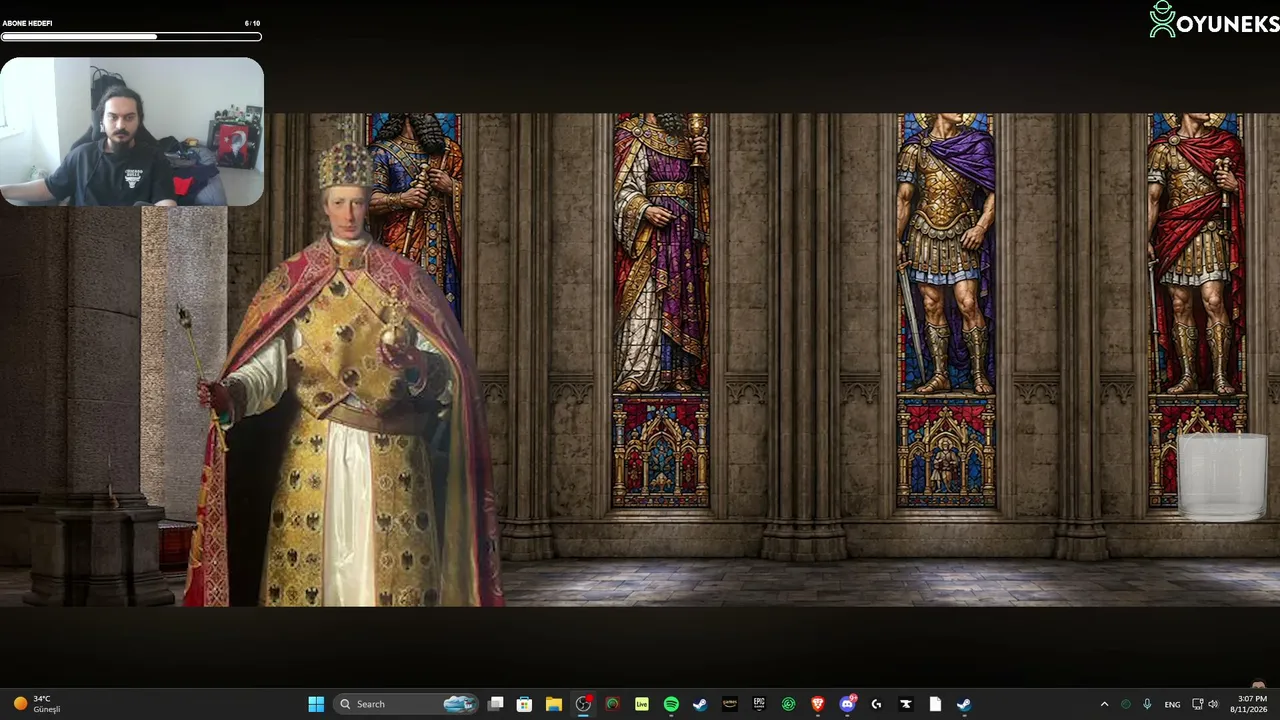Open the white document taskbar icon
Image resolution: width=1280 pixels, height=720 pixels.
[935, 704]
